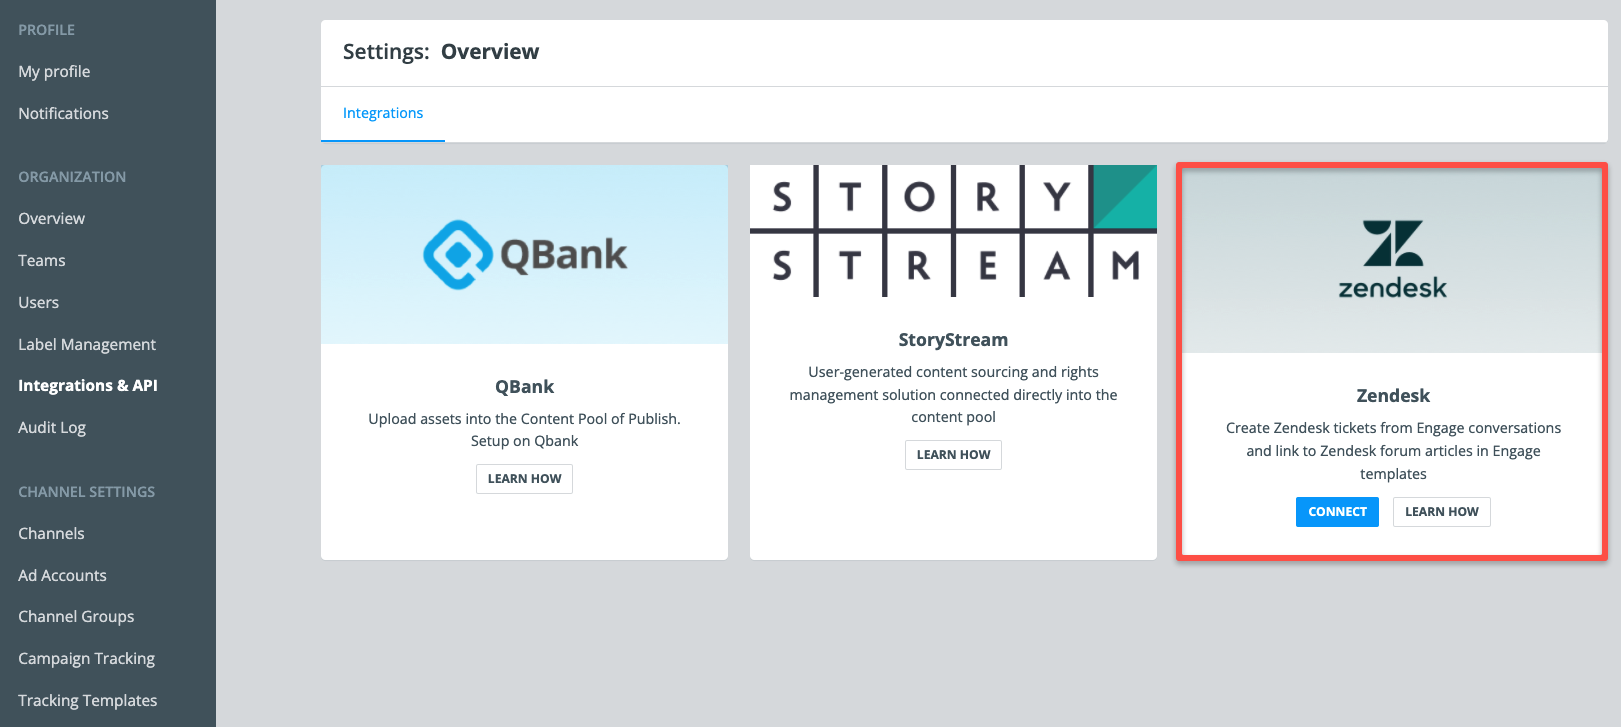The height and width of the screenshot is (727, 1621).
Task: Open Campaign Tracking settings
Action: coord(86,659)
